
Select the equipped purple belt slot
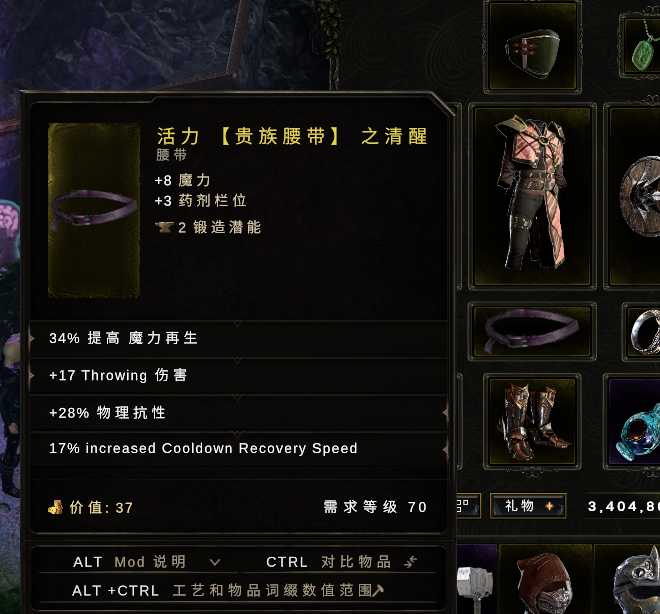pos(532,331)
